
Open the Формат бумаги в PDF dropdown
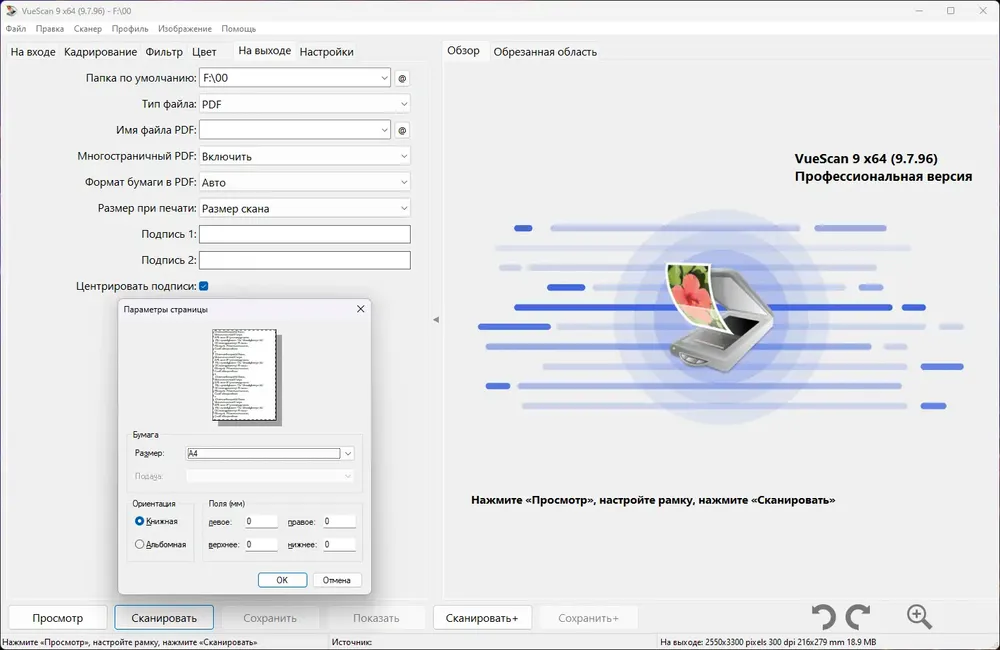tap(404, 182)
